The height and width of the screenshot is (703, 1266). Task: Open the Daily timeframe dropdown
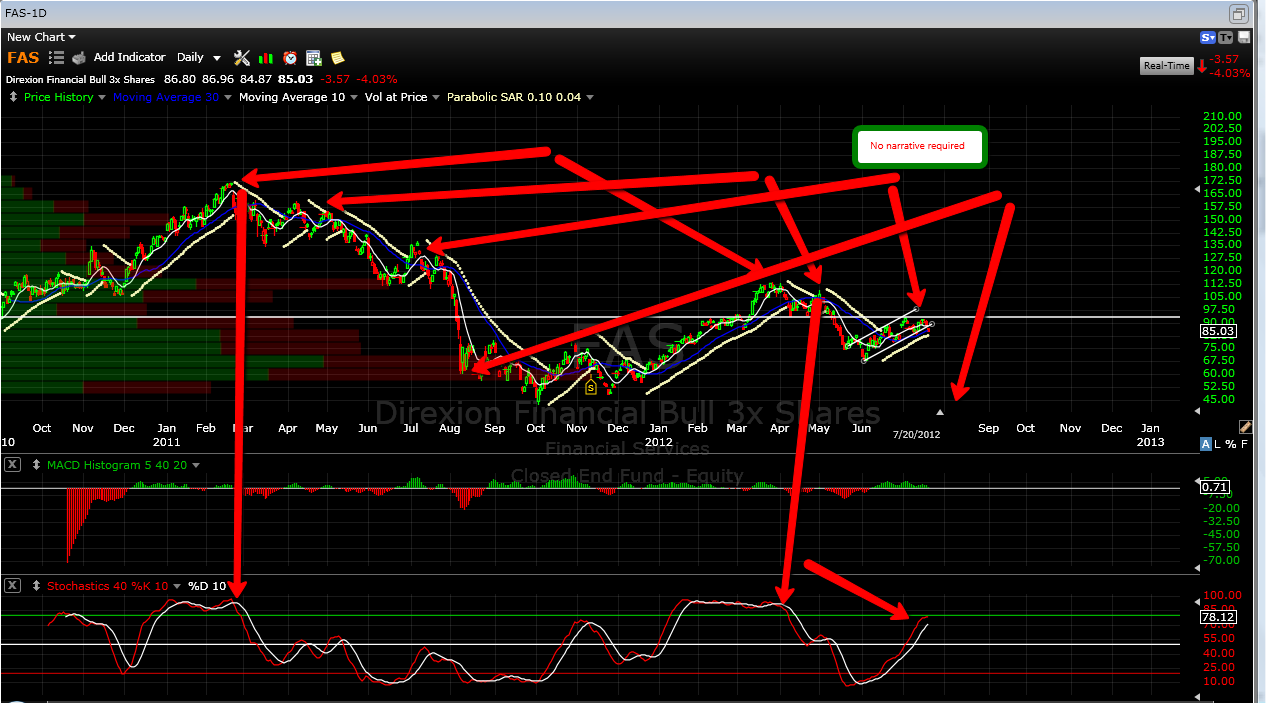pos(199,58)
